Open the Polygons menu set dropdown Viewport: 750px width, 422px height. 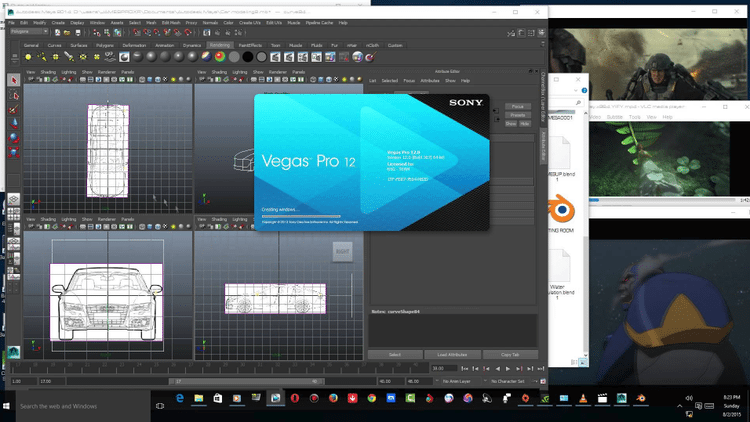tap(29, 32)
